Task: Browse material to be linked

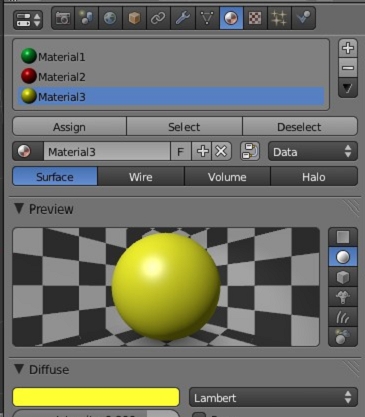Action: tap(28, 151)
